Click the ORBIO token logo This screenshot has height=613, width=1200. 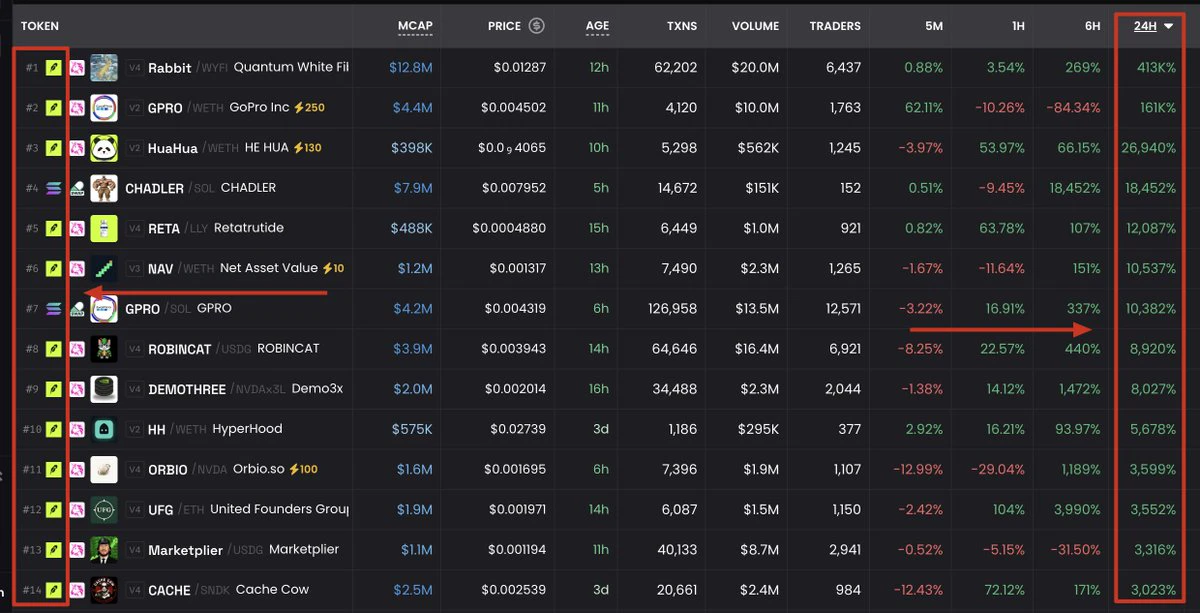(x=104, y=469)
